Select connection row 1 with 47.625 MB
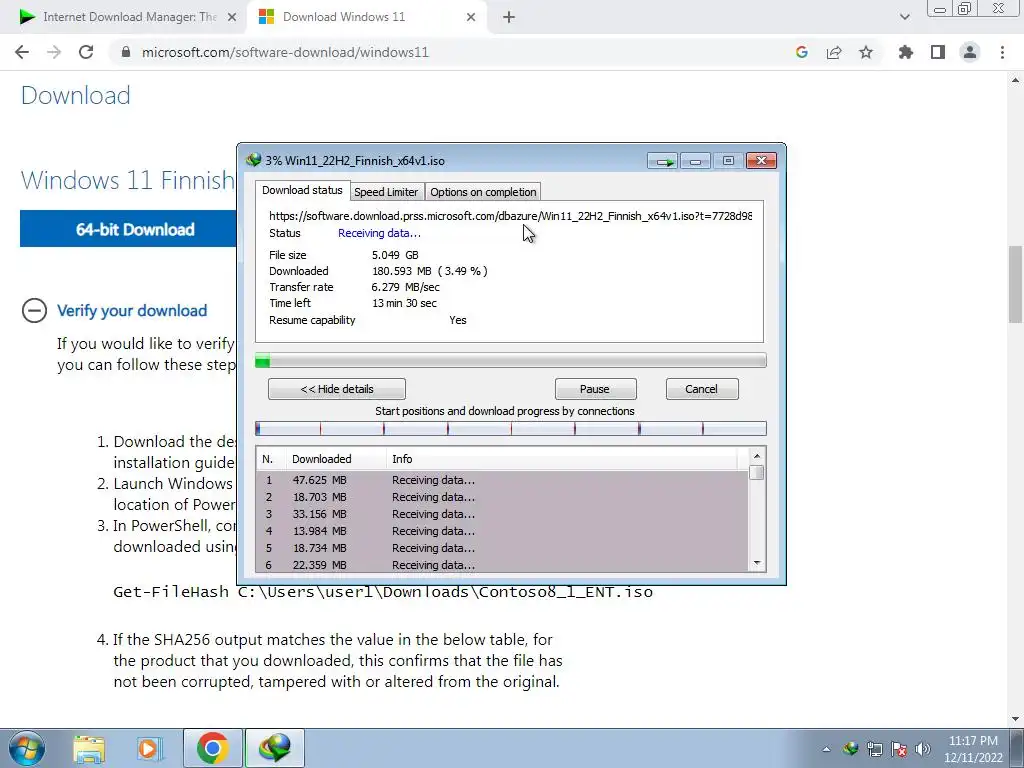The image size is (1024, 768). (502, 480)
